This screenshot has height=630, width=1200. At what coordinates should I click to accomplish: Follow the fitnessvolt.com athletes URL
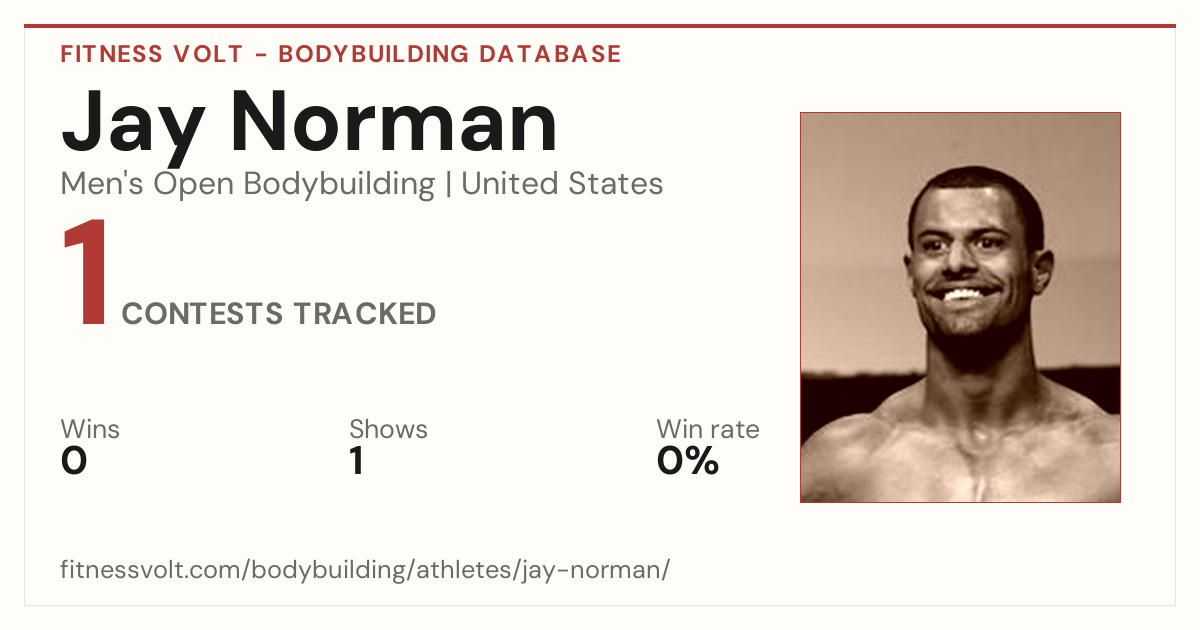pyautogui.click(x=365, y=571)
